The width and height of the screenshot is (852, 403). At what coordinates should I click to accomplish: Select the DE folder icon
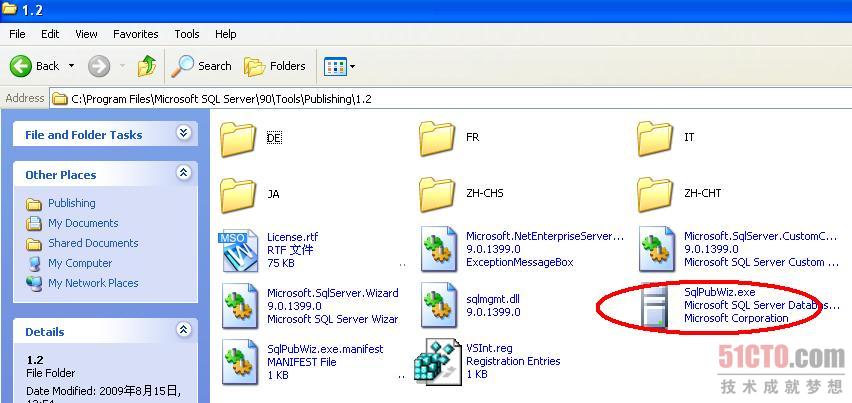[x=238, y=139]
